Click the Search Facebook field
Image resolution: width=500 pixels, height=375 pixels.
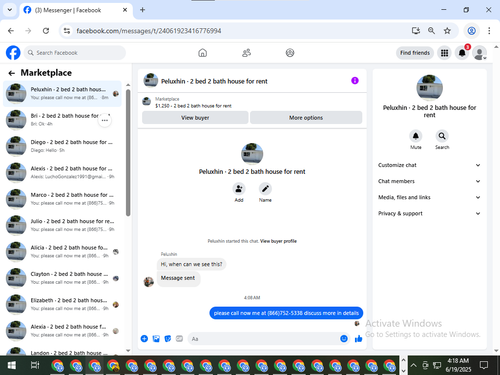pos(75,53)
